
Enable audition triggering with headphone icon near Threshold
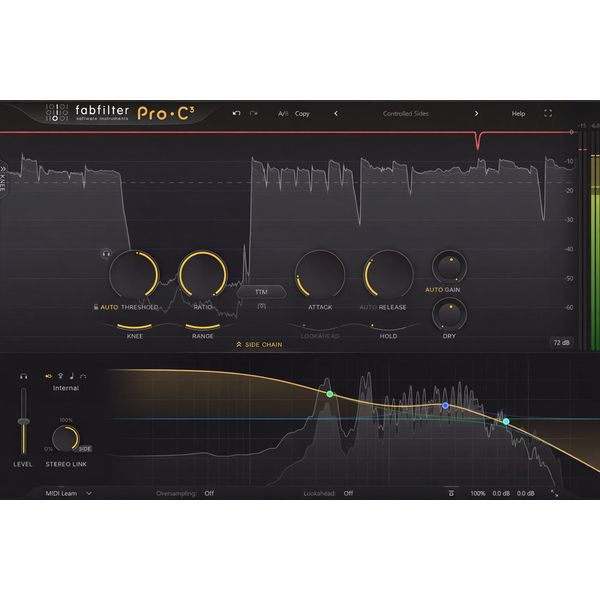click(x=106, y=253)
